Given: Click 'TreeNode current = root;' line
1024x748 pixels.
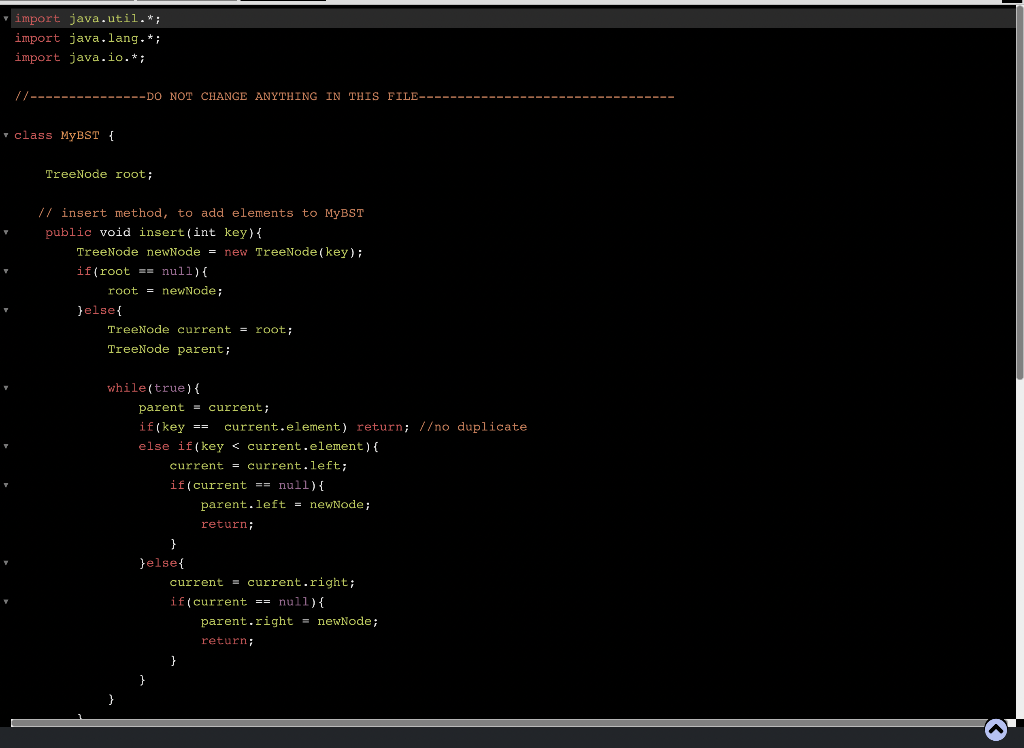Looking at the screenshot, I should click(200, 330).
